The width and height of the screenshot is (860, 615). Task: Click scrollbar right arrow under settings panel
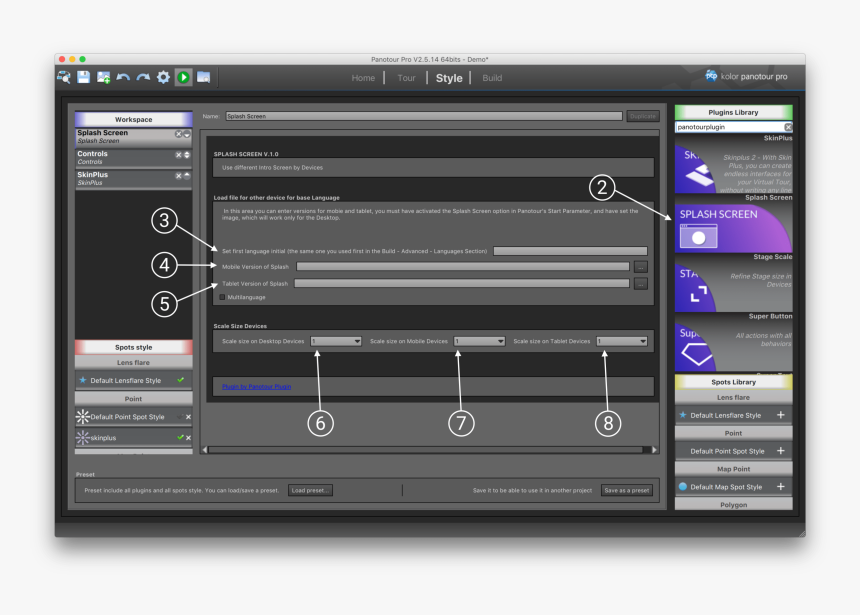(x=654, y=450)
